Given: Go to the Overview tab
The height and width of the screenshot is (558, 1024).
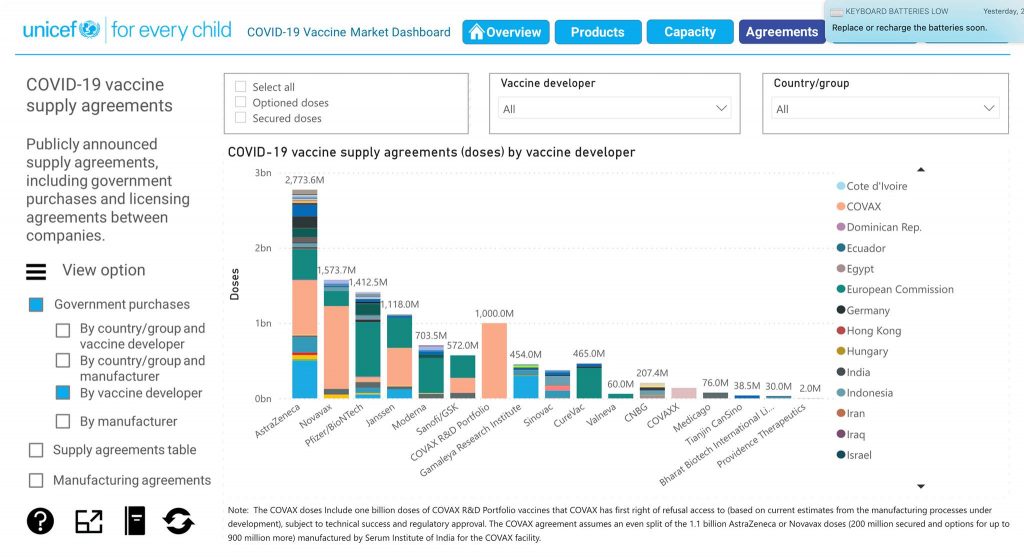Looking at the screenshot, I should [x=505, y=31].
